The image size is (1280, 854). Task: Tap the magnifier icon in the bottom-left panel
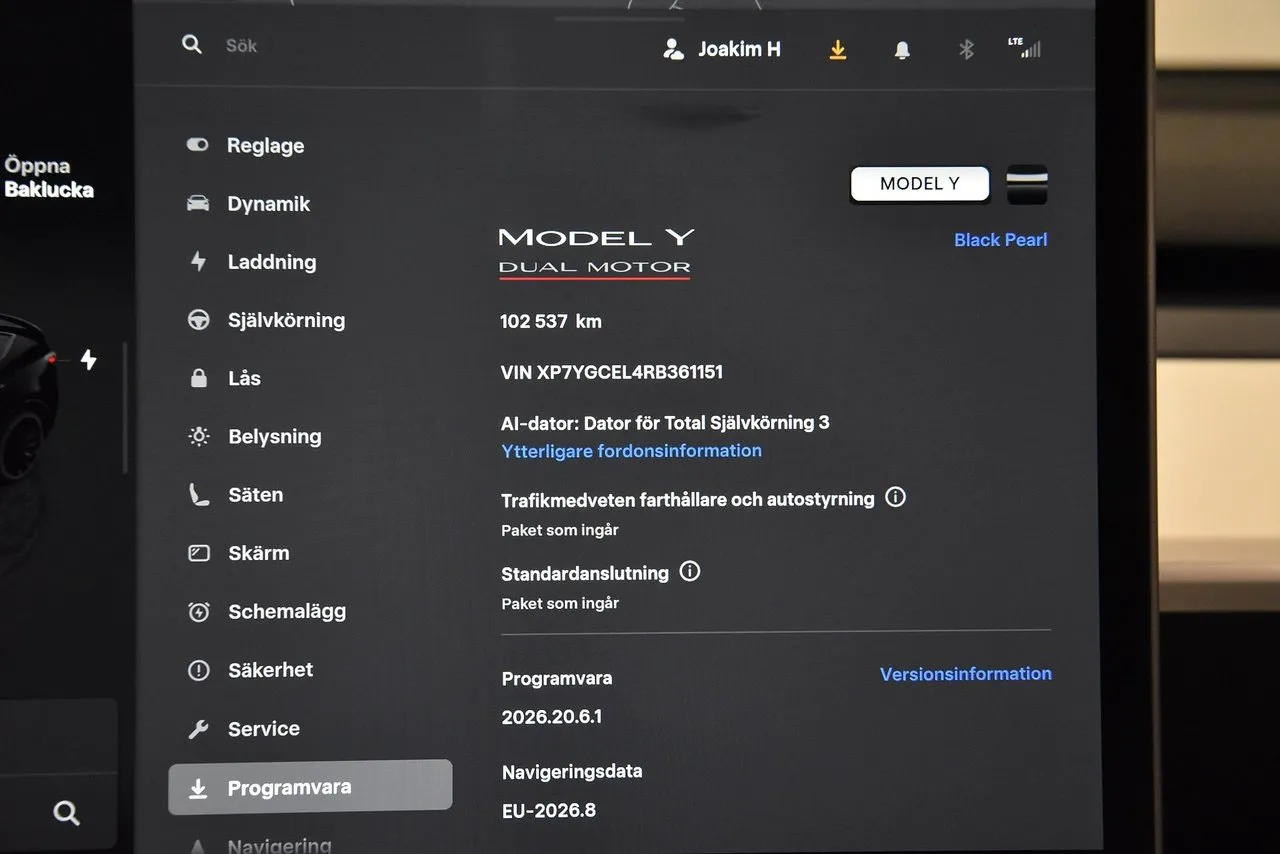[66, 813]
